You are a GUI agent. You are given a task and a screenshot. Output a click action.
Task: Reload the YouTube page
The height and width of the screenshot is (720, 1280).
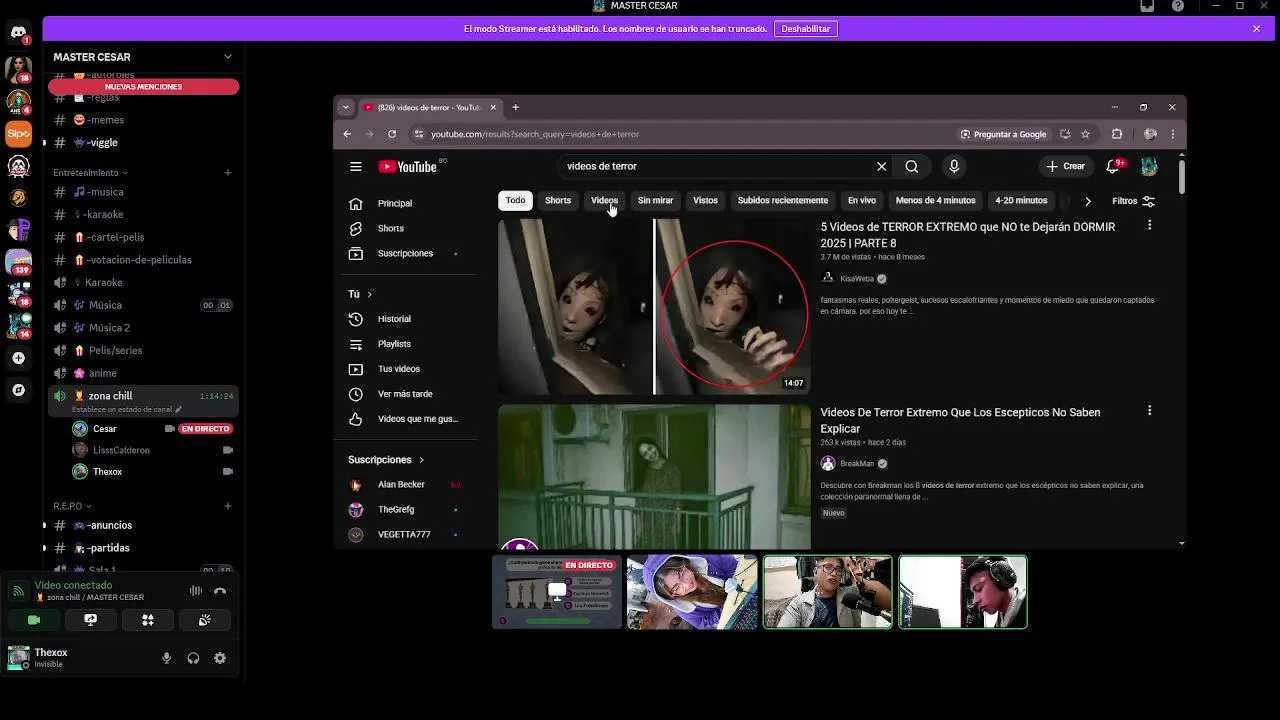pos(392,134)
